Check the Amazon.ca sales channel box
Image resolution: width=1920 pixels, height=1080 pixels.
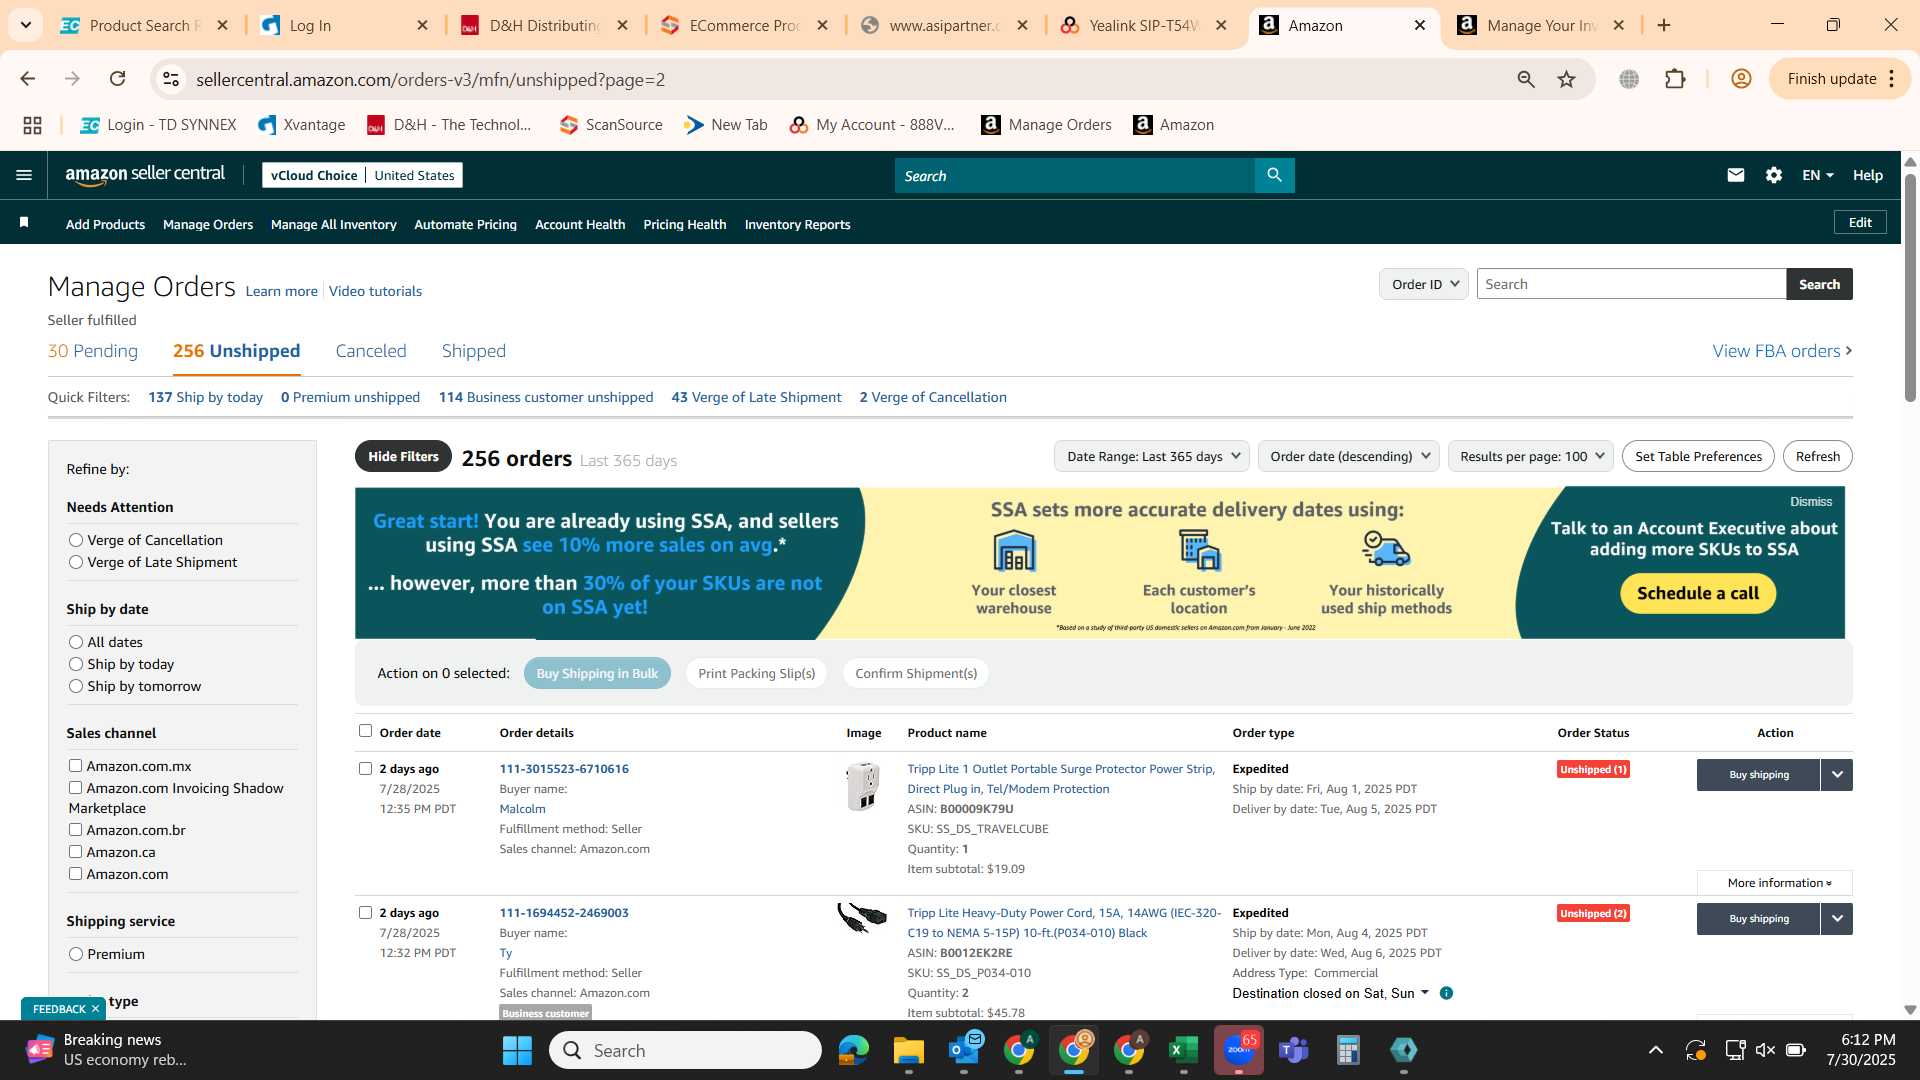75,852
